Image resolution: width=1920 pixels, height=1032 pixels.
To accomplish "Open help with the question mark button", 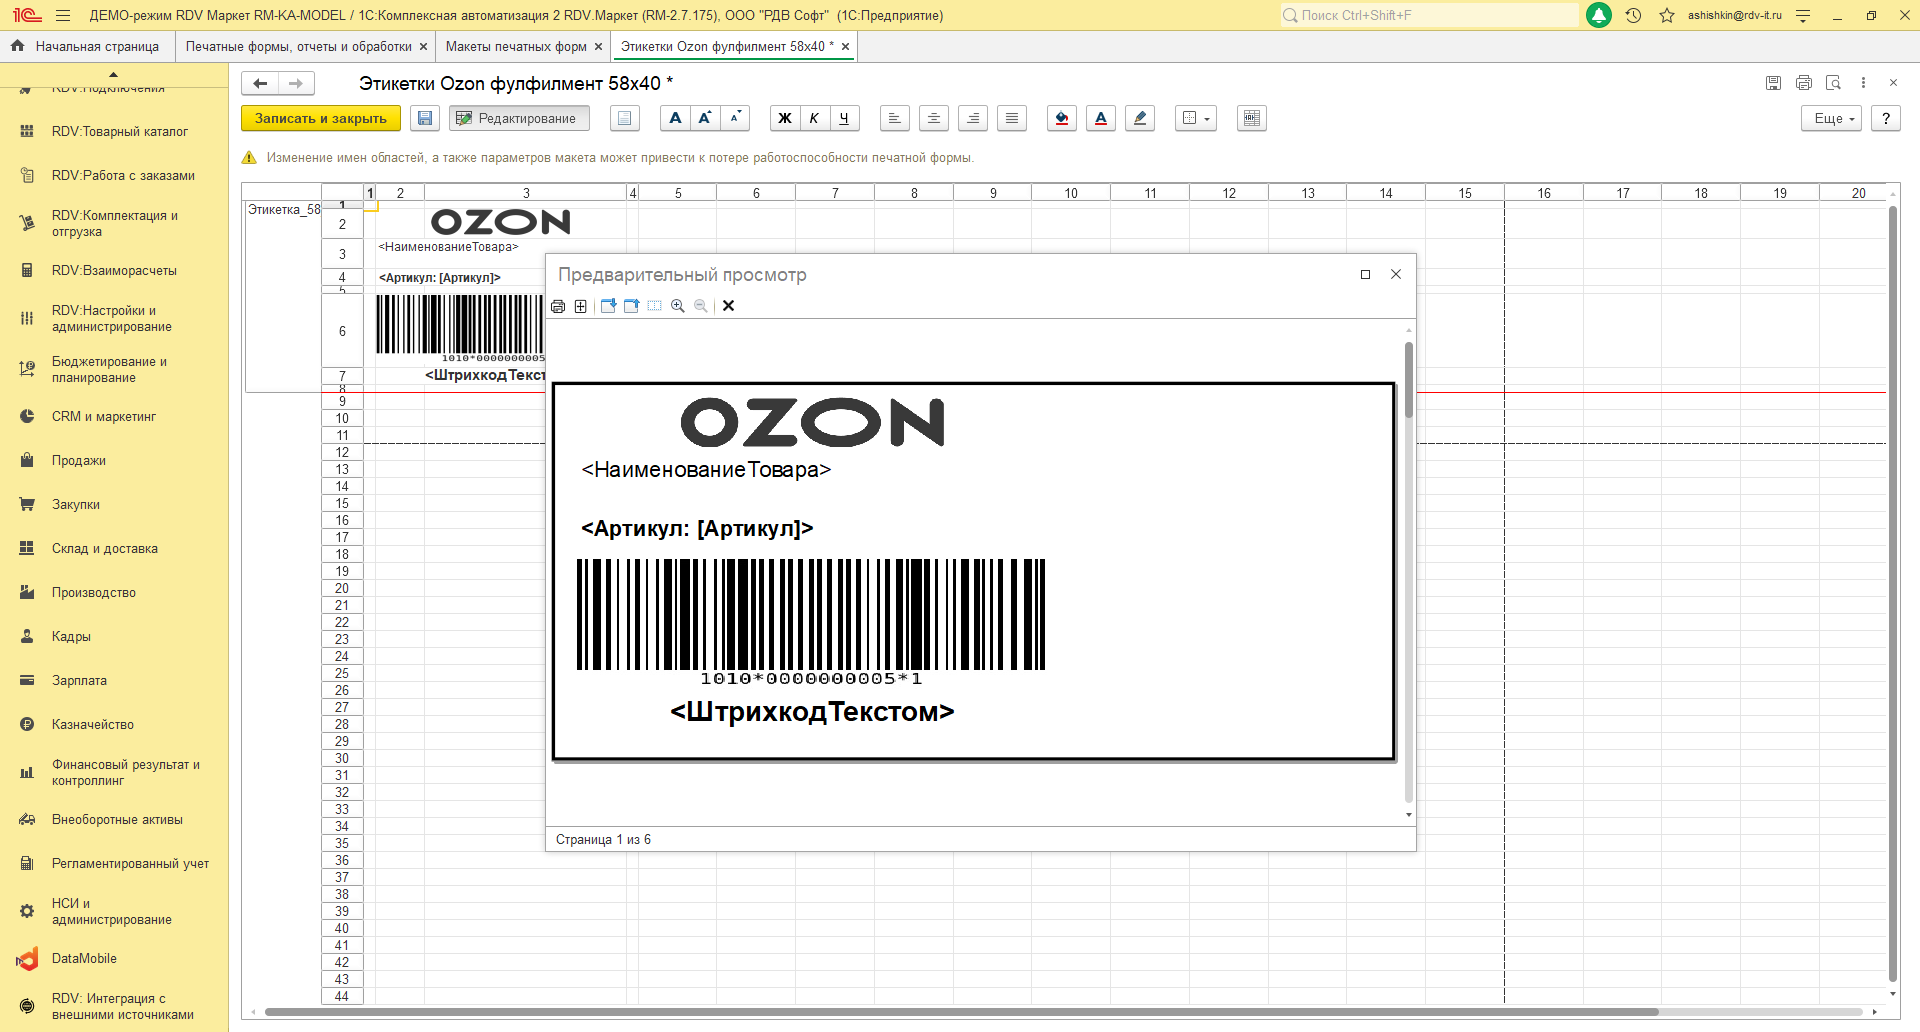I will pos(1886,118).
